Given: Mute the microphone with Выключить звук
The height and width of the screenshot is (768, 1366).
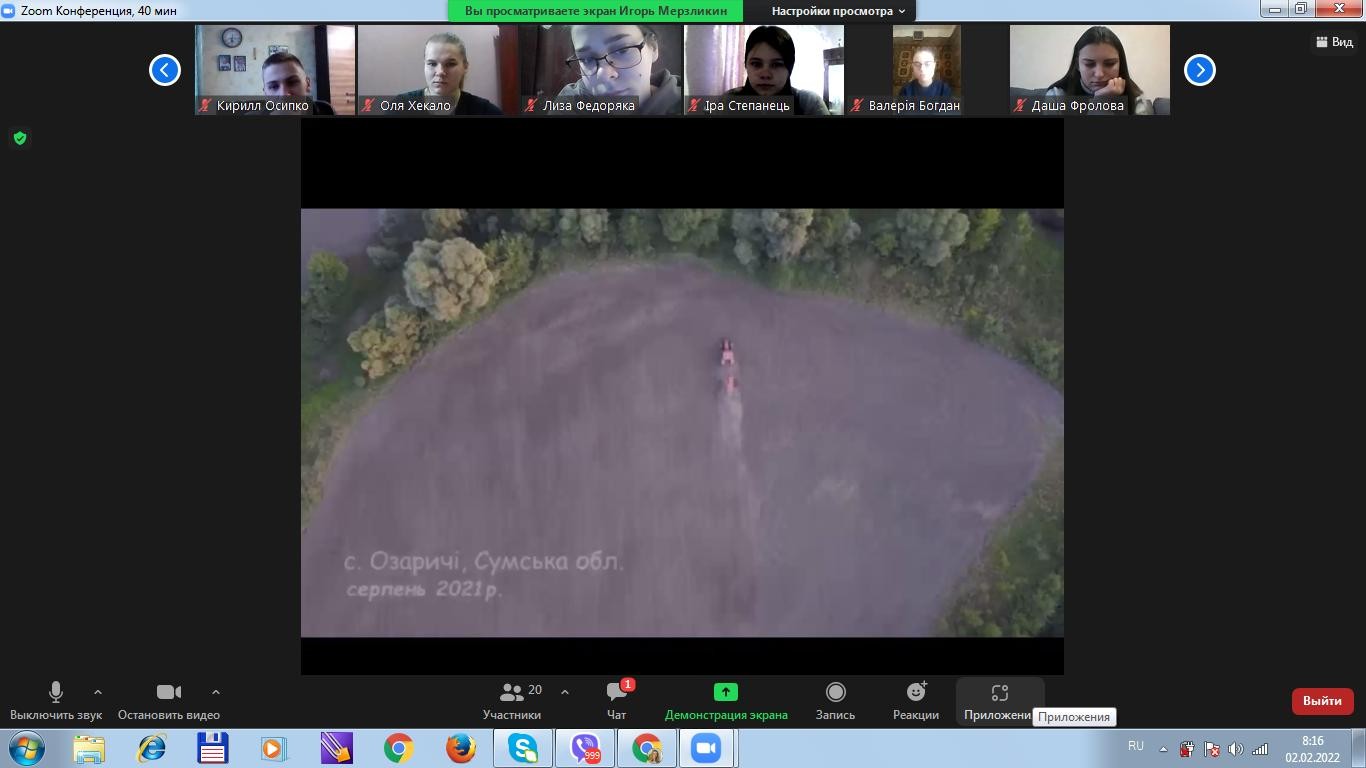Looking at the screenshot, I should coord(56,700).
